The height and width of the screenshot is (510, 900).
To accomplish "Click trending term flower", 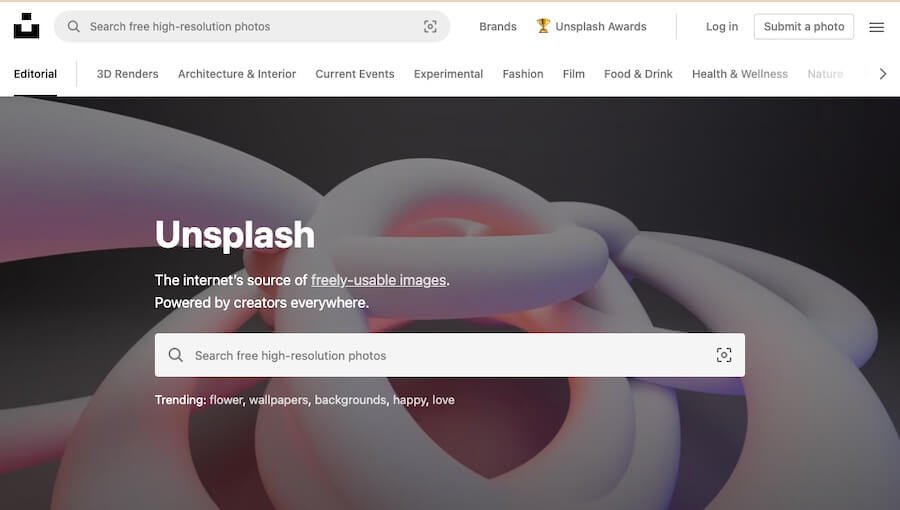I will coord(226,400).
